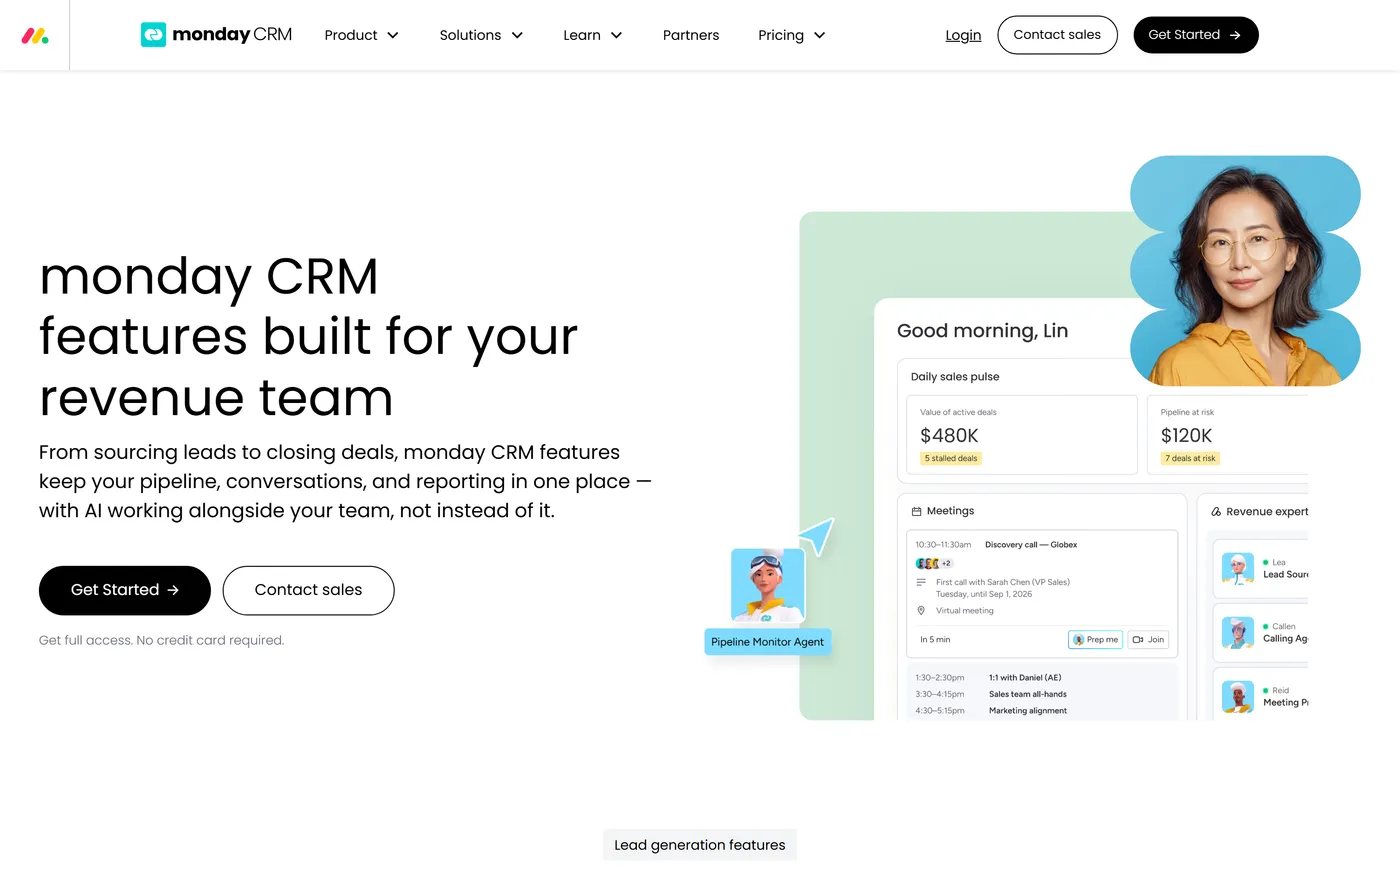Click the Lea Lead Sourcing agent avatar
The width and height of the screenshot is (1400, 875).
1238,568
